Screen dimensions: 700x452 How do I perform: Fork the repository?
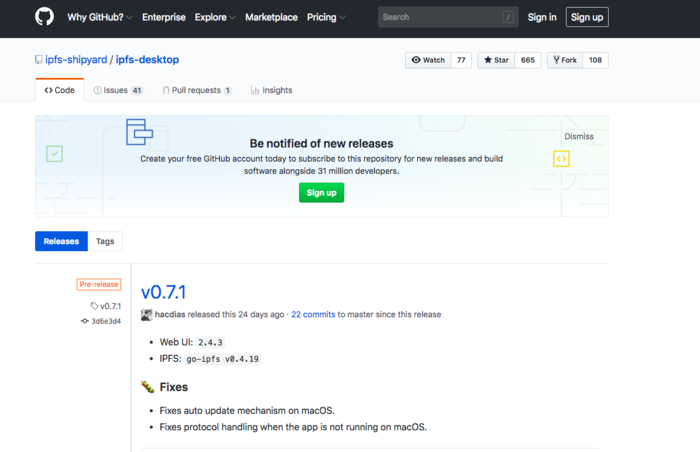tap(565, 60)
